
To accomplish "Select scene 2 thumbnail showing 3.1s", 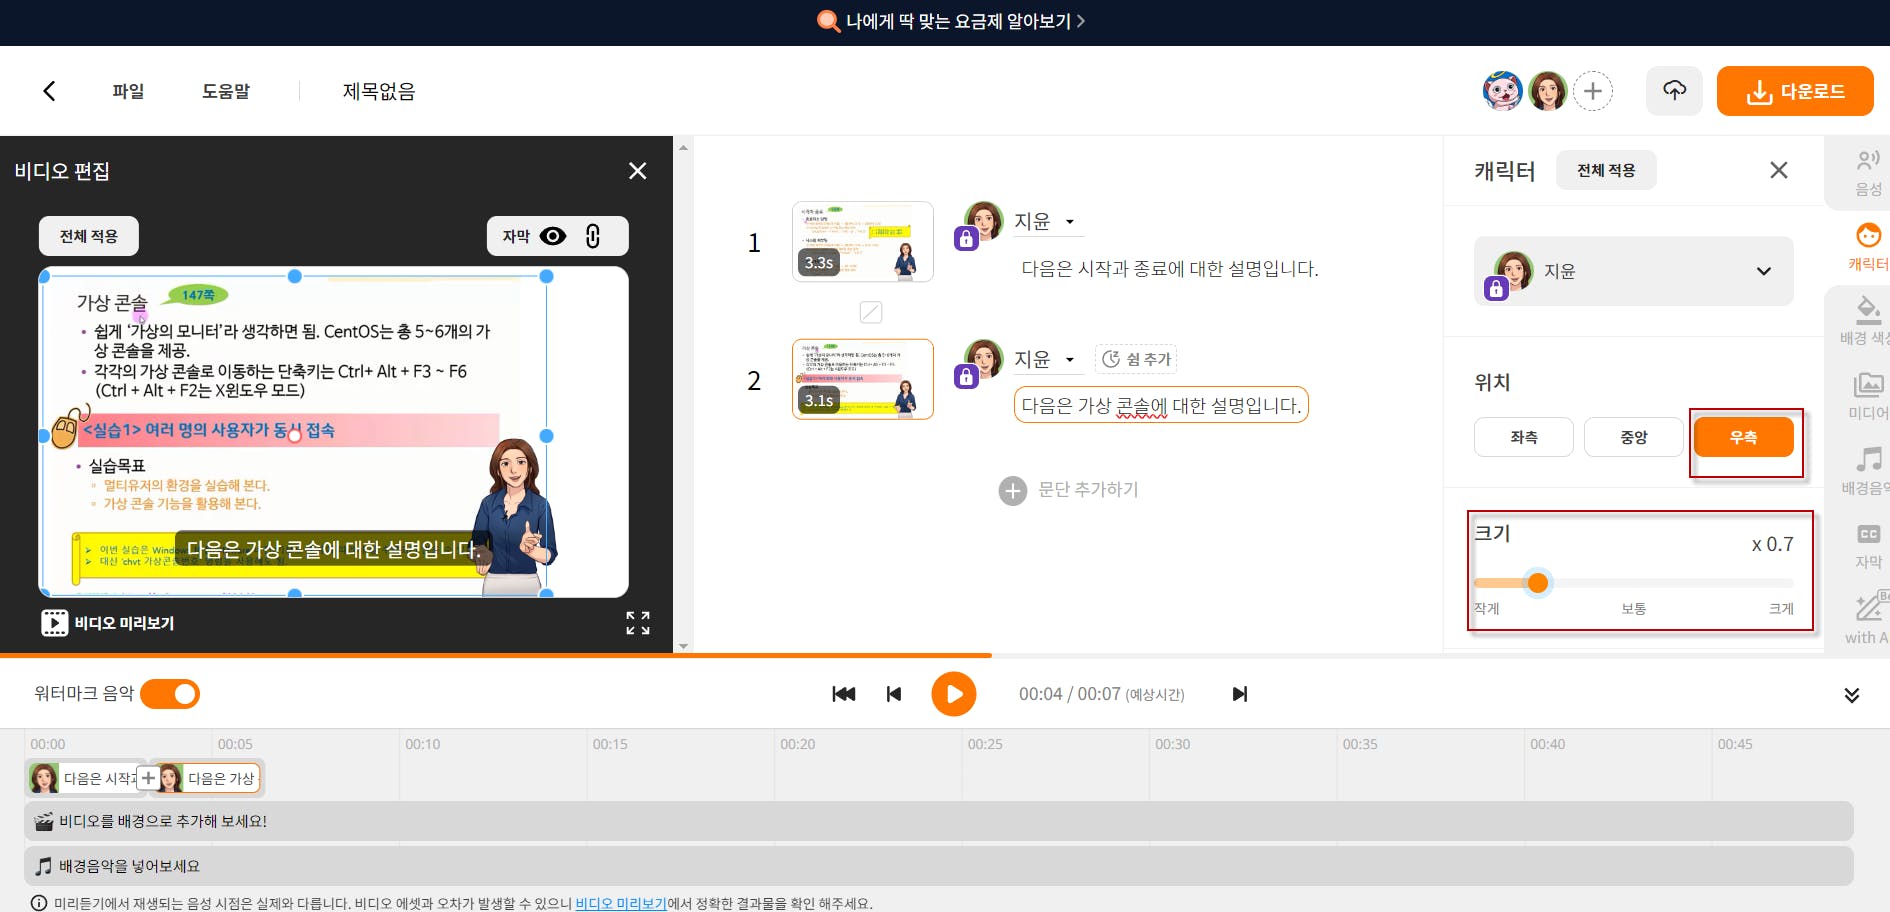I will [x=863, y=379].
